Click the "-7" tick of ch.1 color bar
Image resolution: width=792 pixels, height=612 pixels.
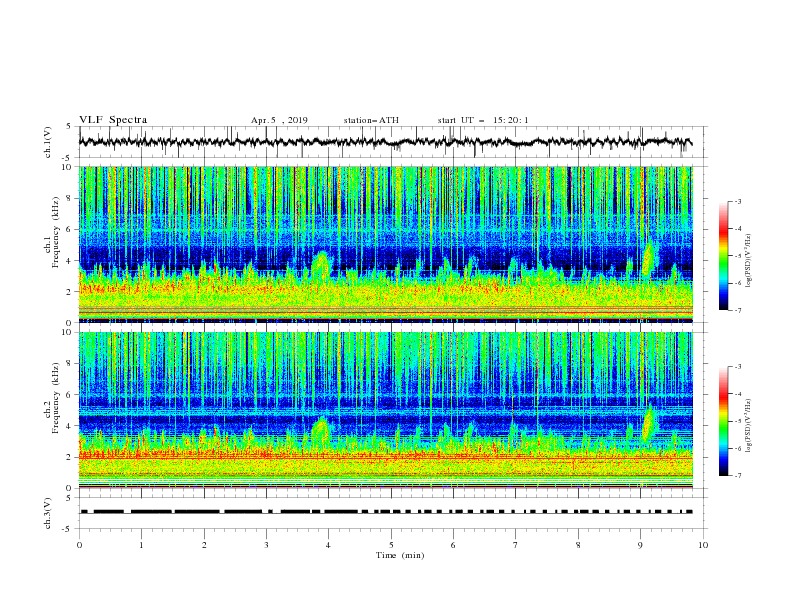(738, 310)
